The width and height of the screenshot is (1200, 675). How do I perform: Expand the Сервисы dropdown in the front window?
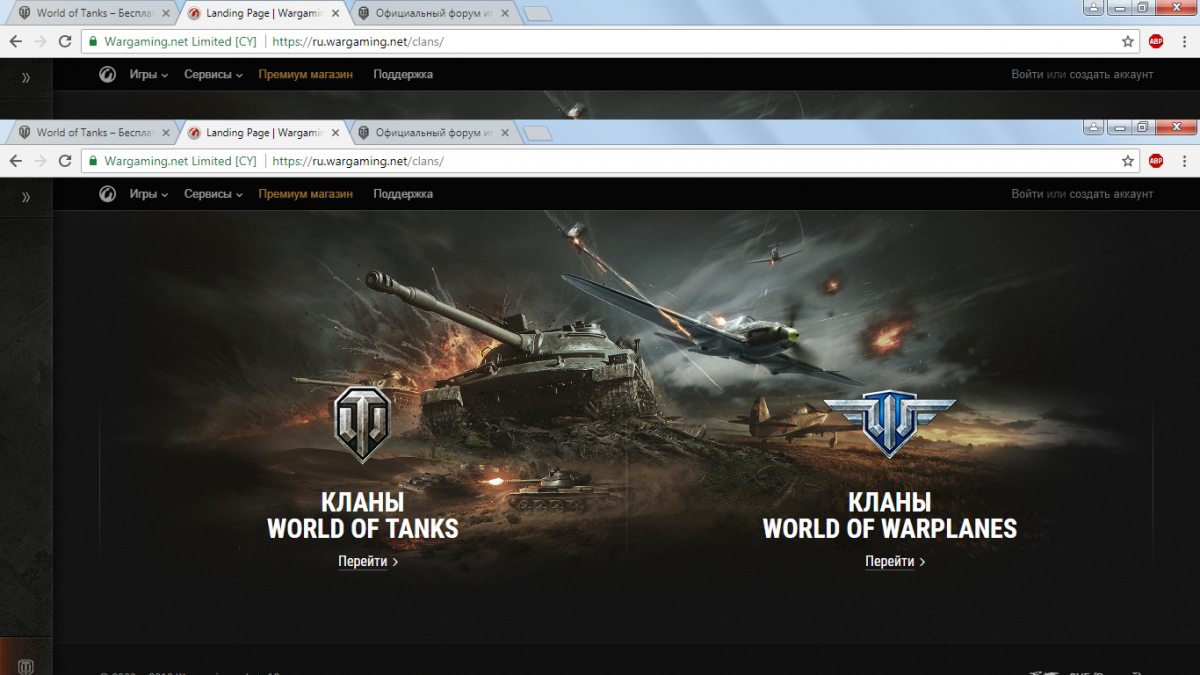pyautogui.click(x=213, y=194)
